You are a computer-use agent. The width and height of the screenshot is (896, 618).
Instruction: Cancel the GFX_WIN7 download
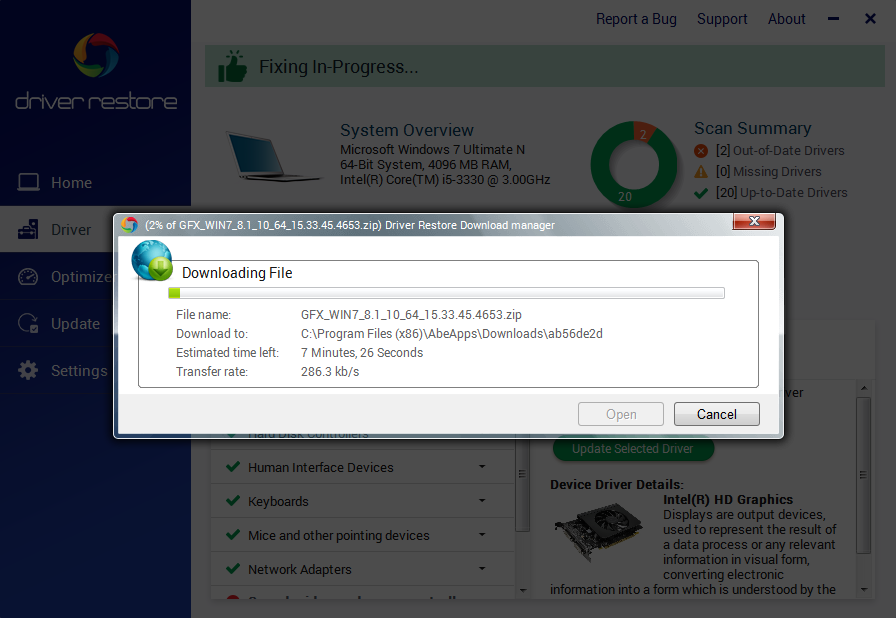point(716,414)
